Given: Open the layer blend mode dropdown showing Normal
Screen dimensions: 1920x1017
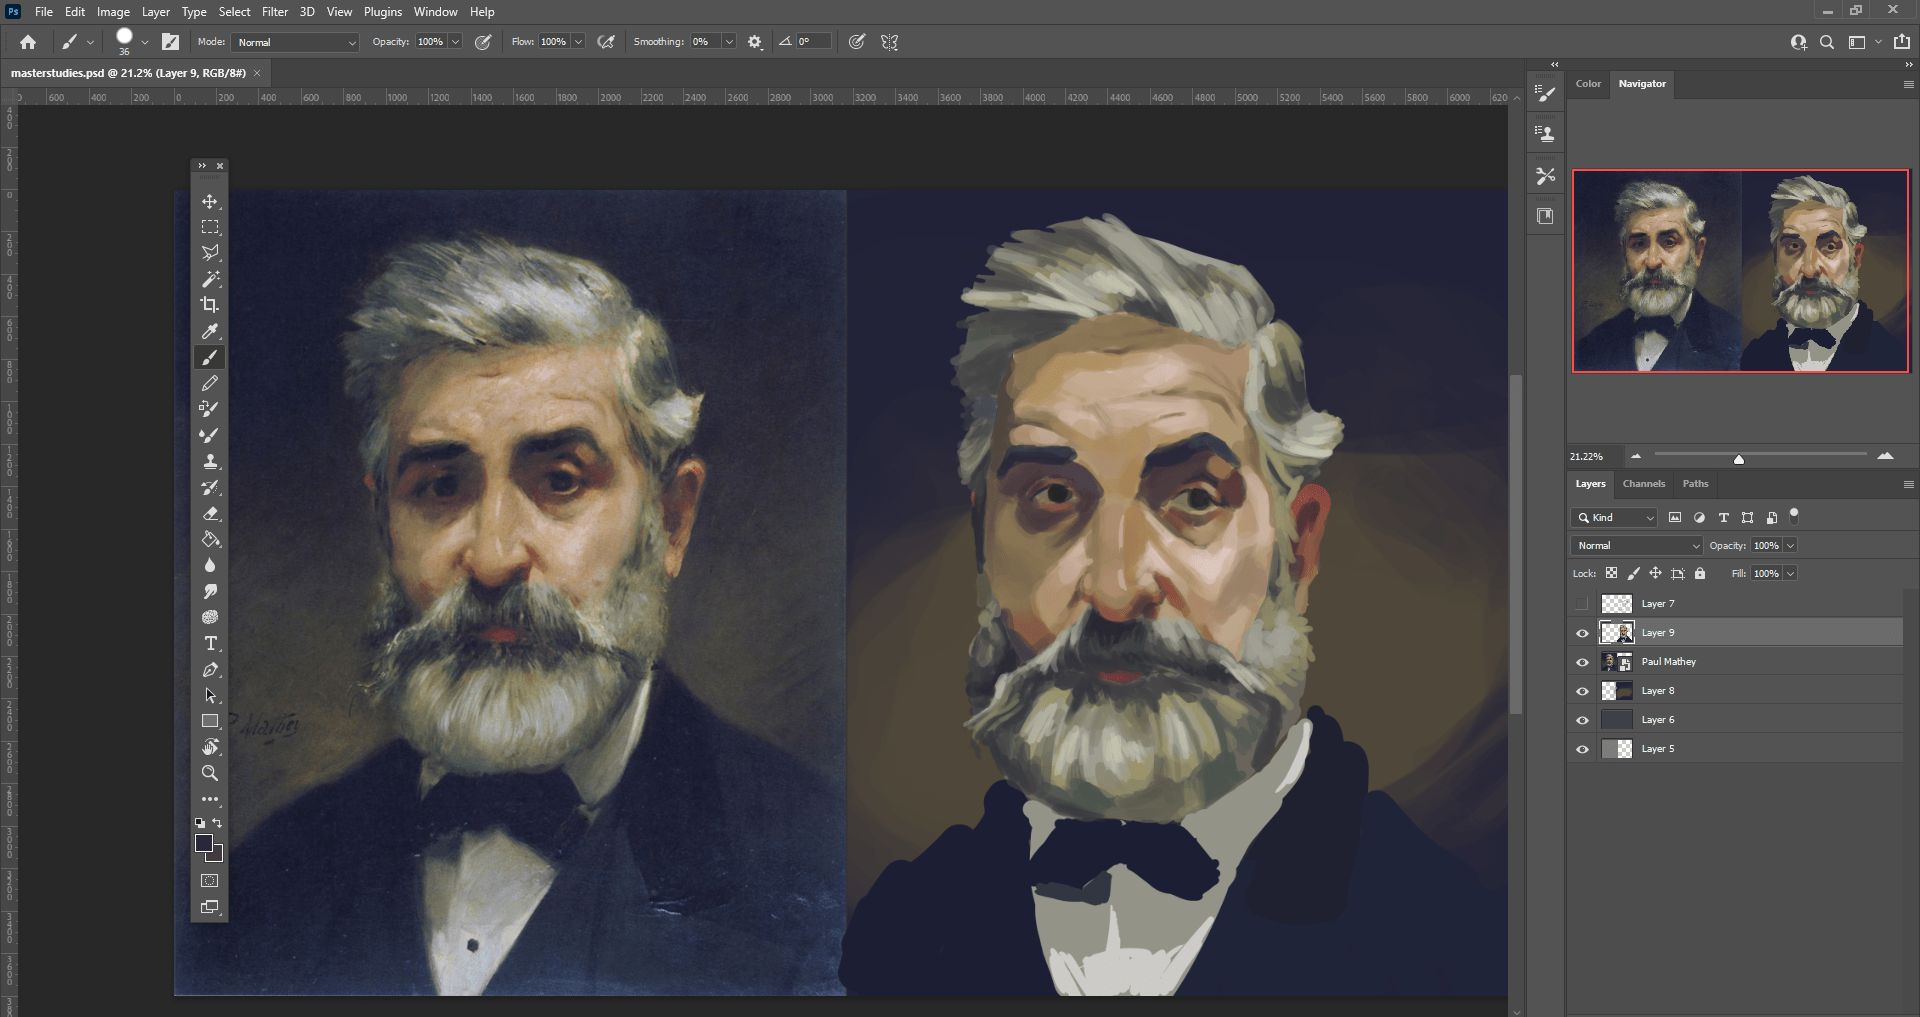Looking at the screenshot, I should (1635, 545).
